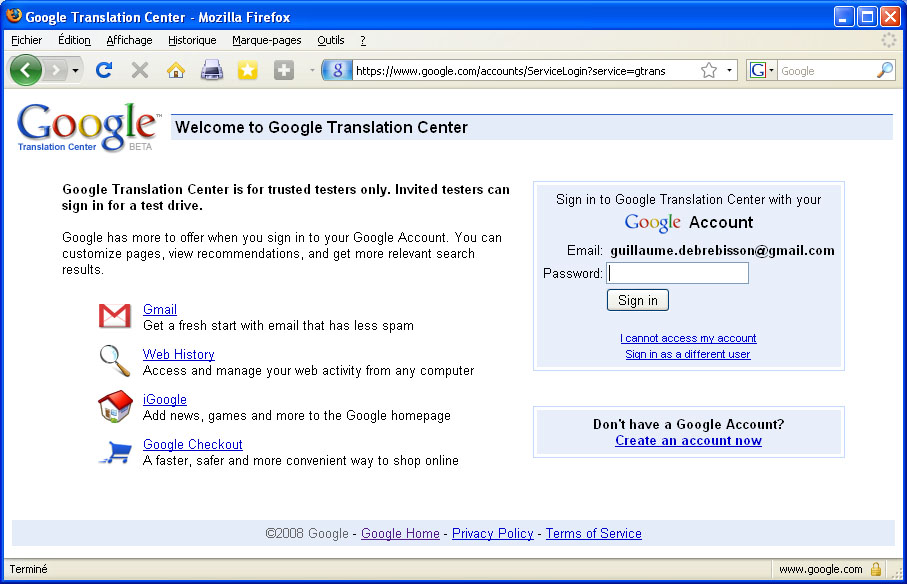Screen dimensions: 907x584
Task: Open the Privacy Policy footer link
Action: point(493,534)
